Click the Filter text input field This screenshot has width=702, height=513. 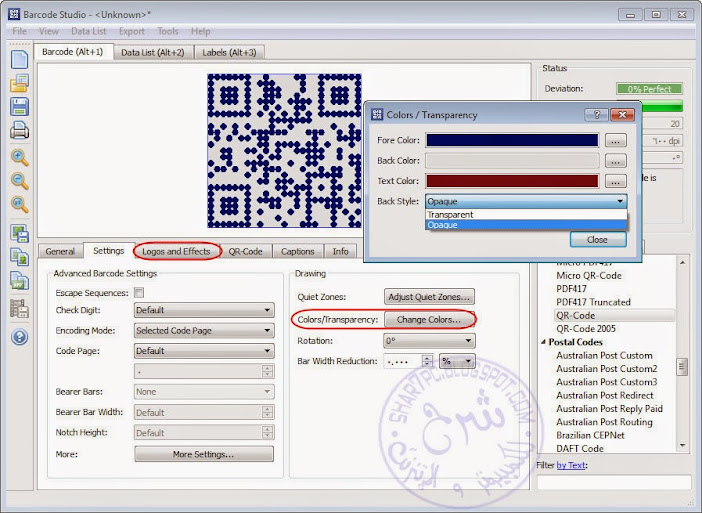click(614, 482)
